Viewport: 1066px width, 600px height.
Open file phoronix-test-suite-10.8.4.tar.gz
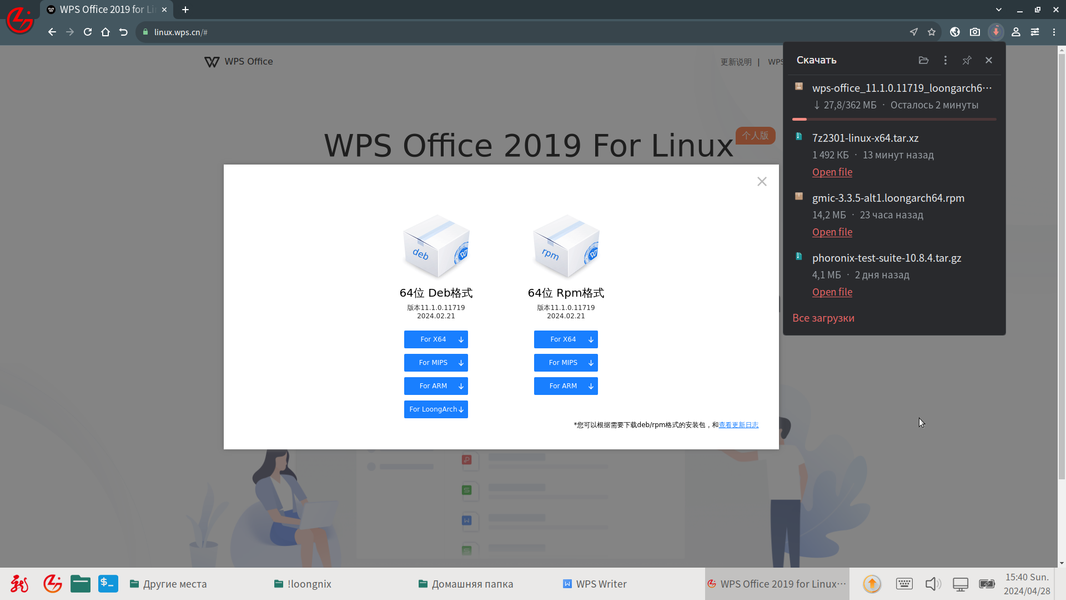831,292
